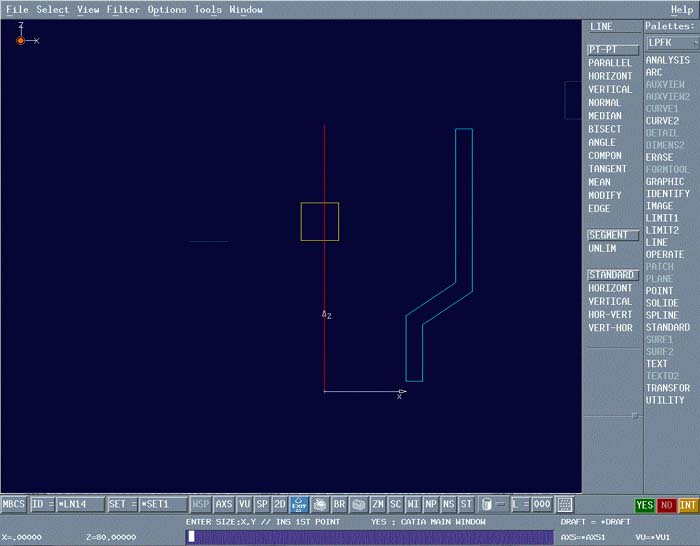
Task: Click the WI window button
Action: [413, 504]
